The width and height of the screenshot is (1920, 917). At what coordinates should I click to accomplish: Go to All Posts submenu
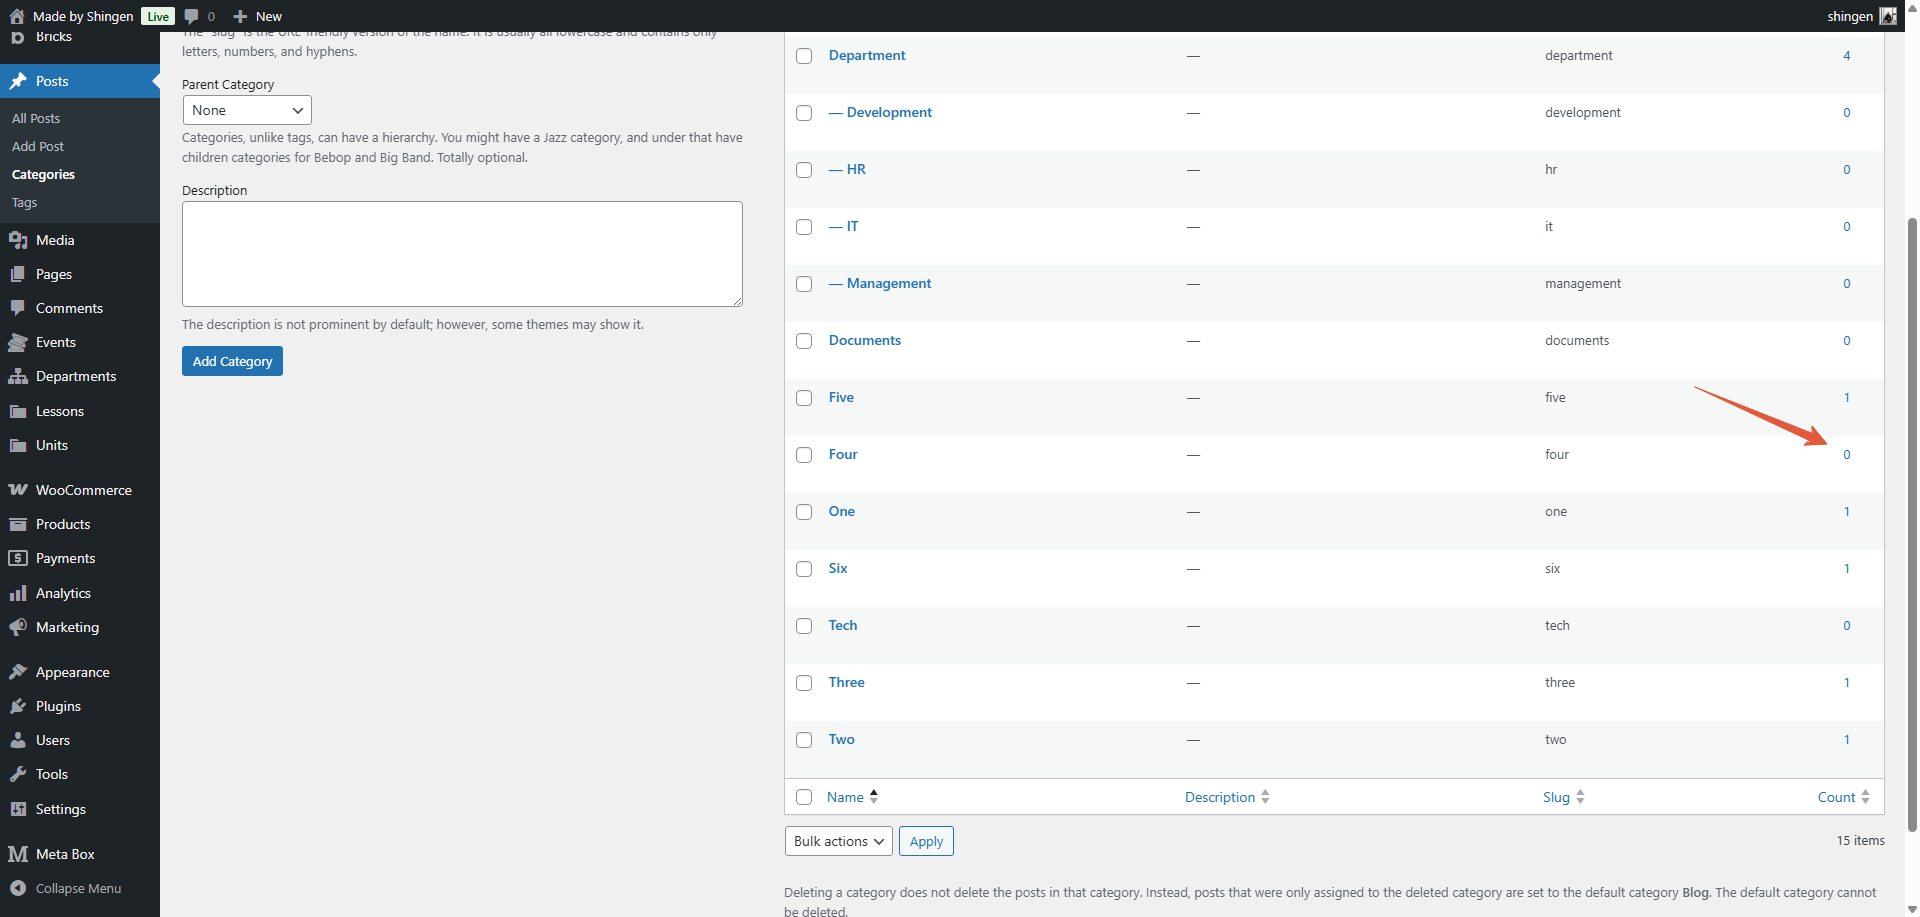pyautogui.click(x=36, y=118)
